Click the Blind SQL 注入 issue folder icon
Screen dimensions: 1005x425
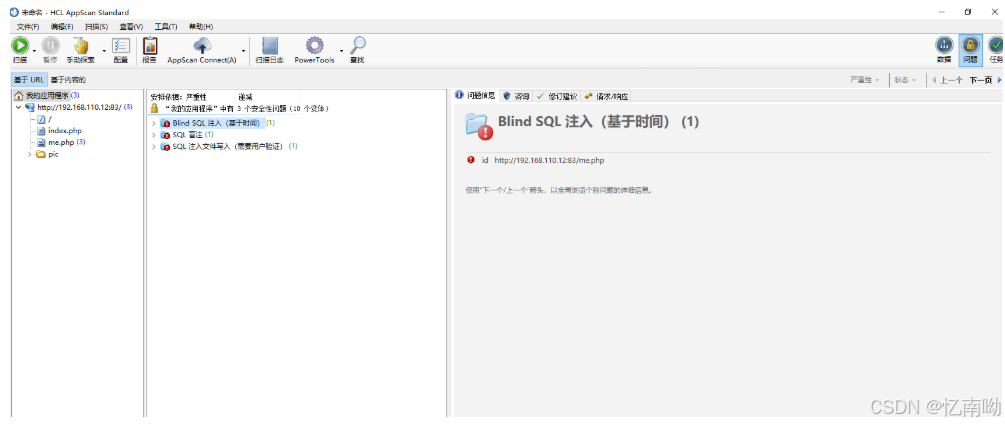(x=165, y=123)
